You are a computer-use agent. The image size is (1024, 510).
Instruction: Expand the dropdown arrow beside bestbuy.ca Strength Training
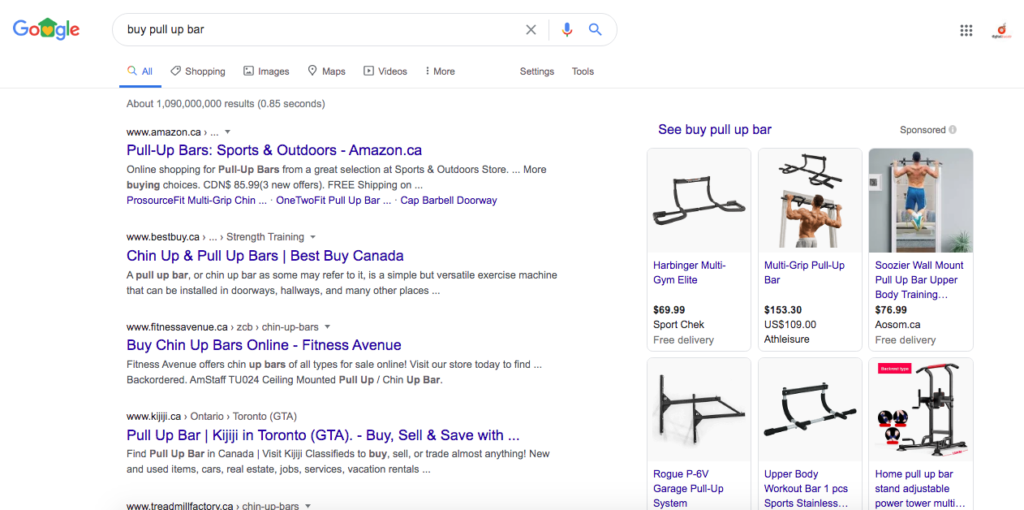pyautogui.click(x=313, y=236)
